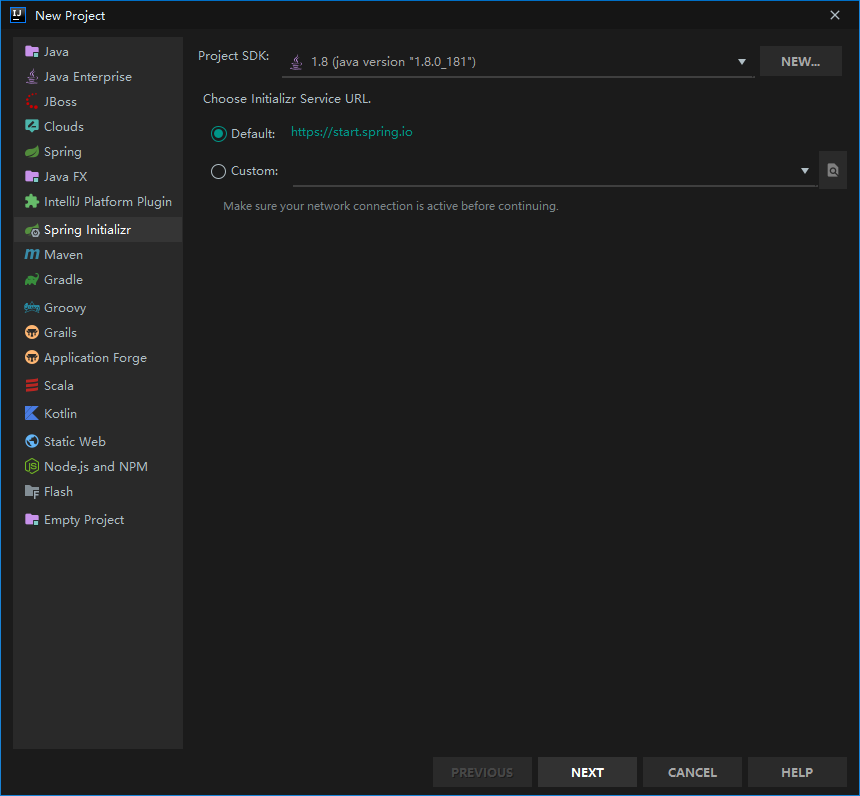Select Node.js and NPM label
Image resolution: width=860 pixels, height=796 pixels.
coord(95,467)
